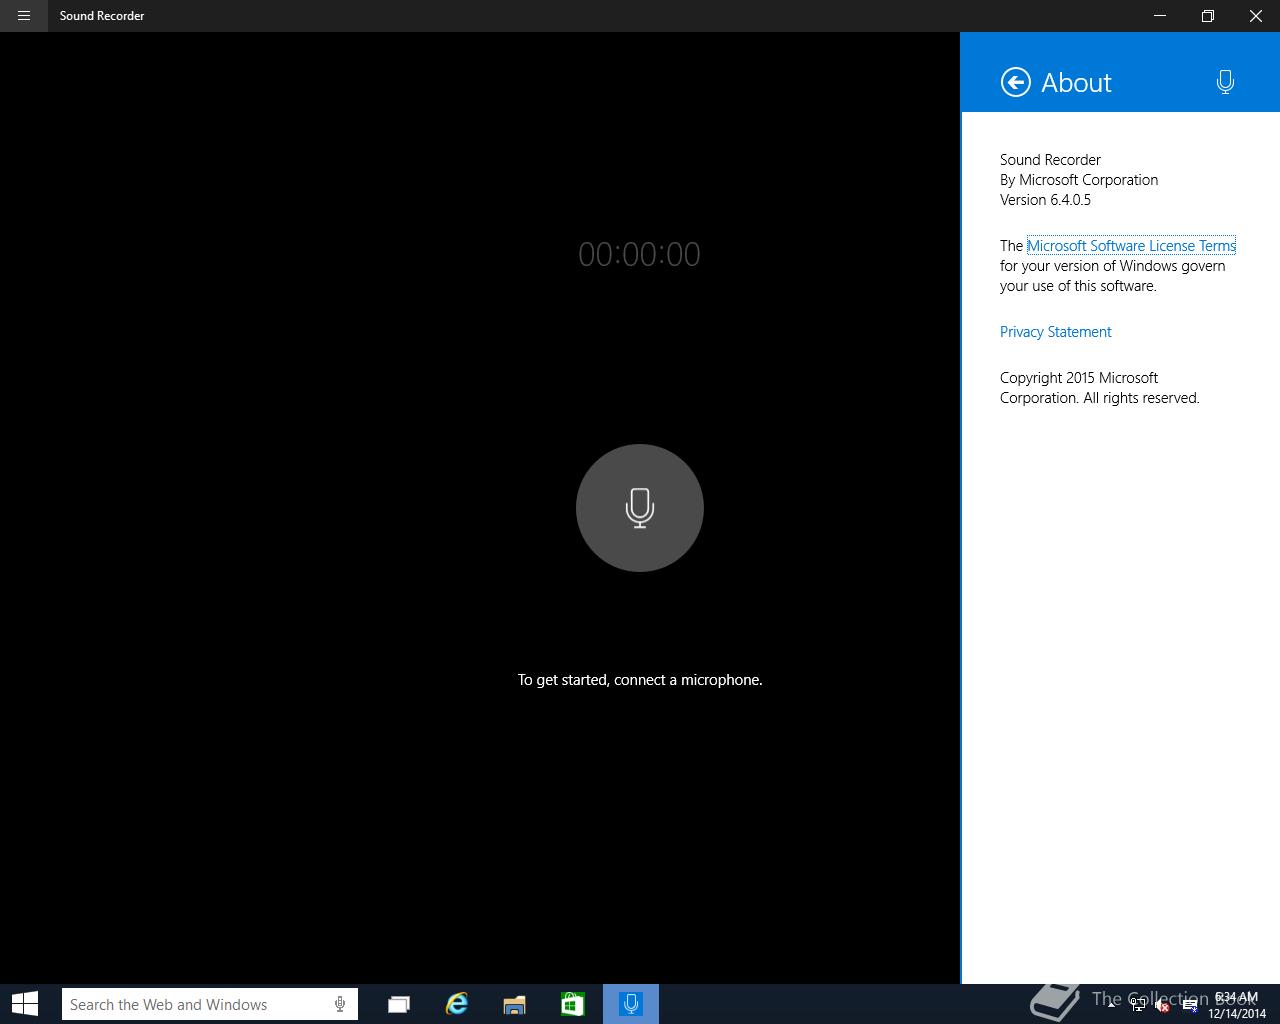Open the clock showing 12/14/2014
Image resolution: width=1280 pixels, height=1024 pixels.
click(1236, 1005)
